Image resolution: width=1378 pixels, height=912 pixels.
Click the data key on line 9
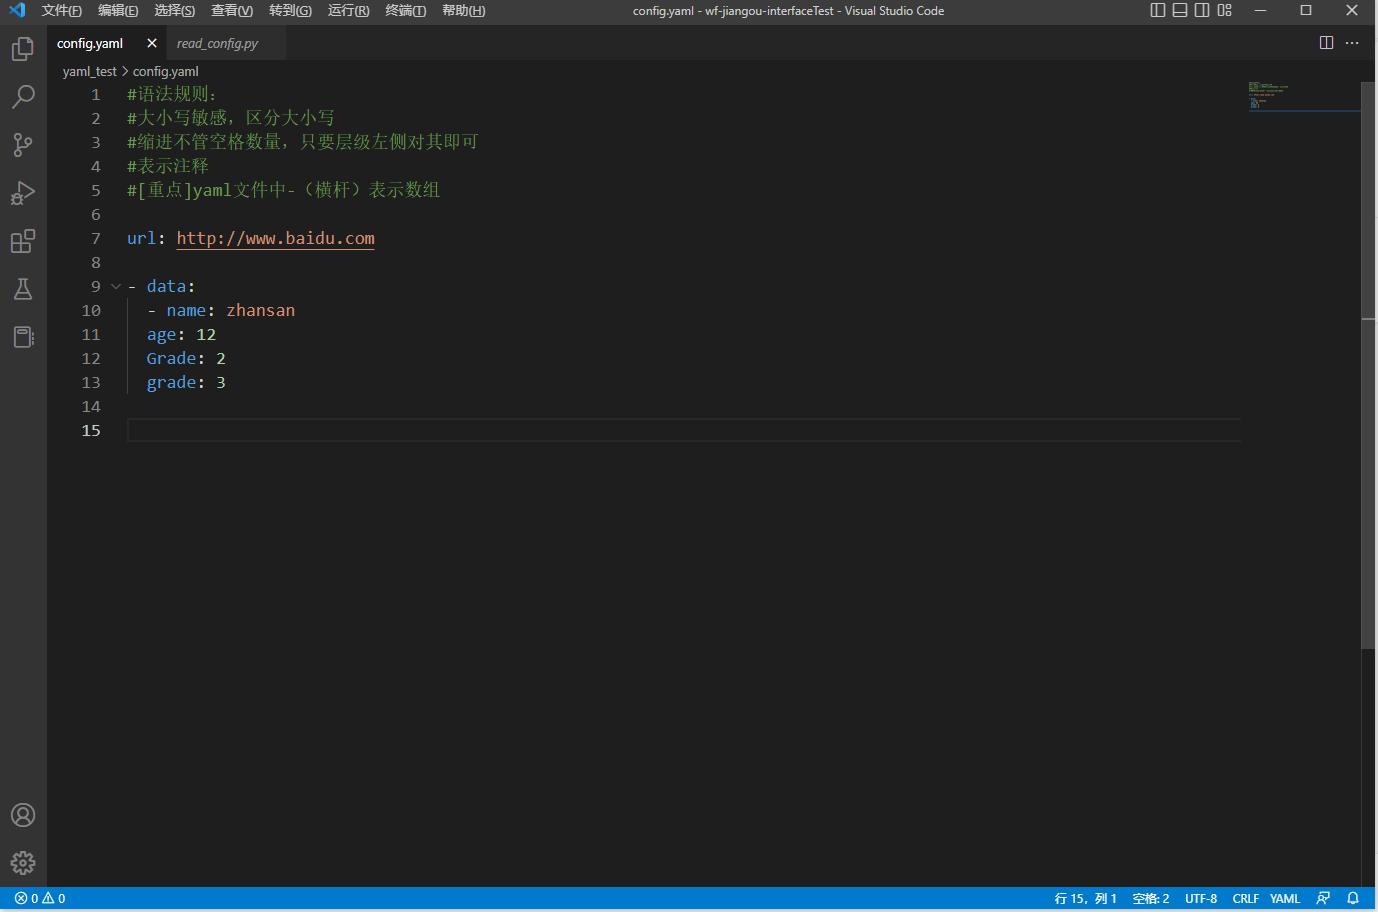[x=166, y=286]
